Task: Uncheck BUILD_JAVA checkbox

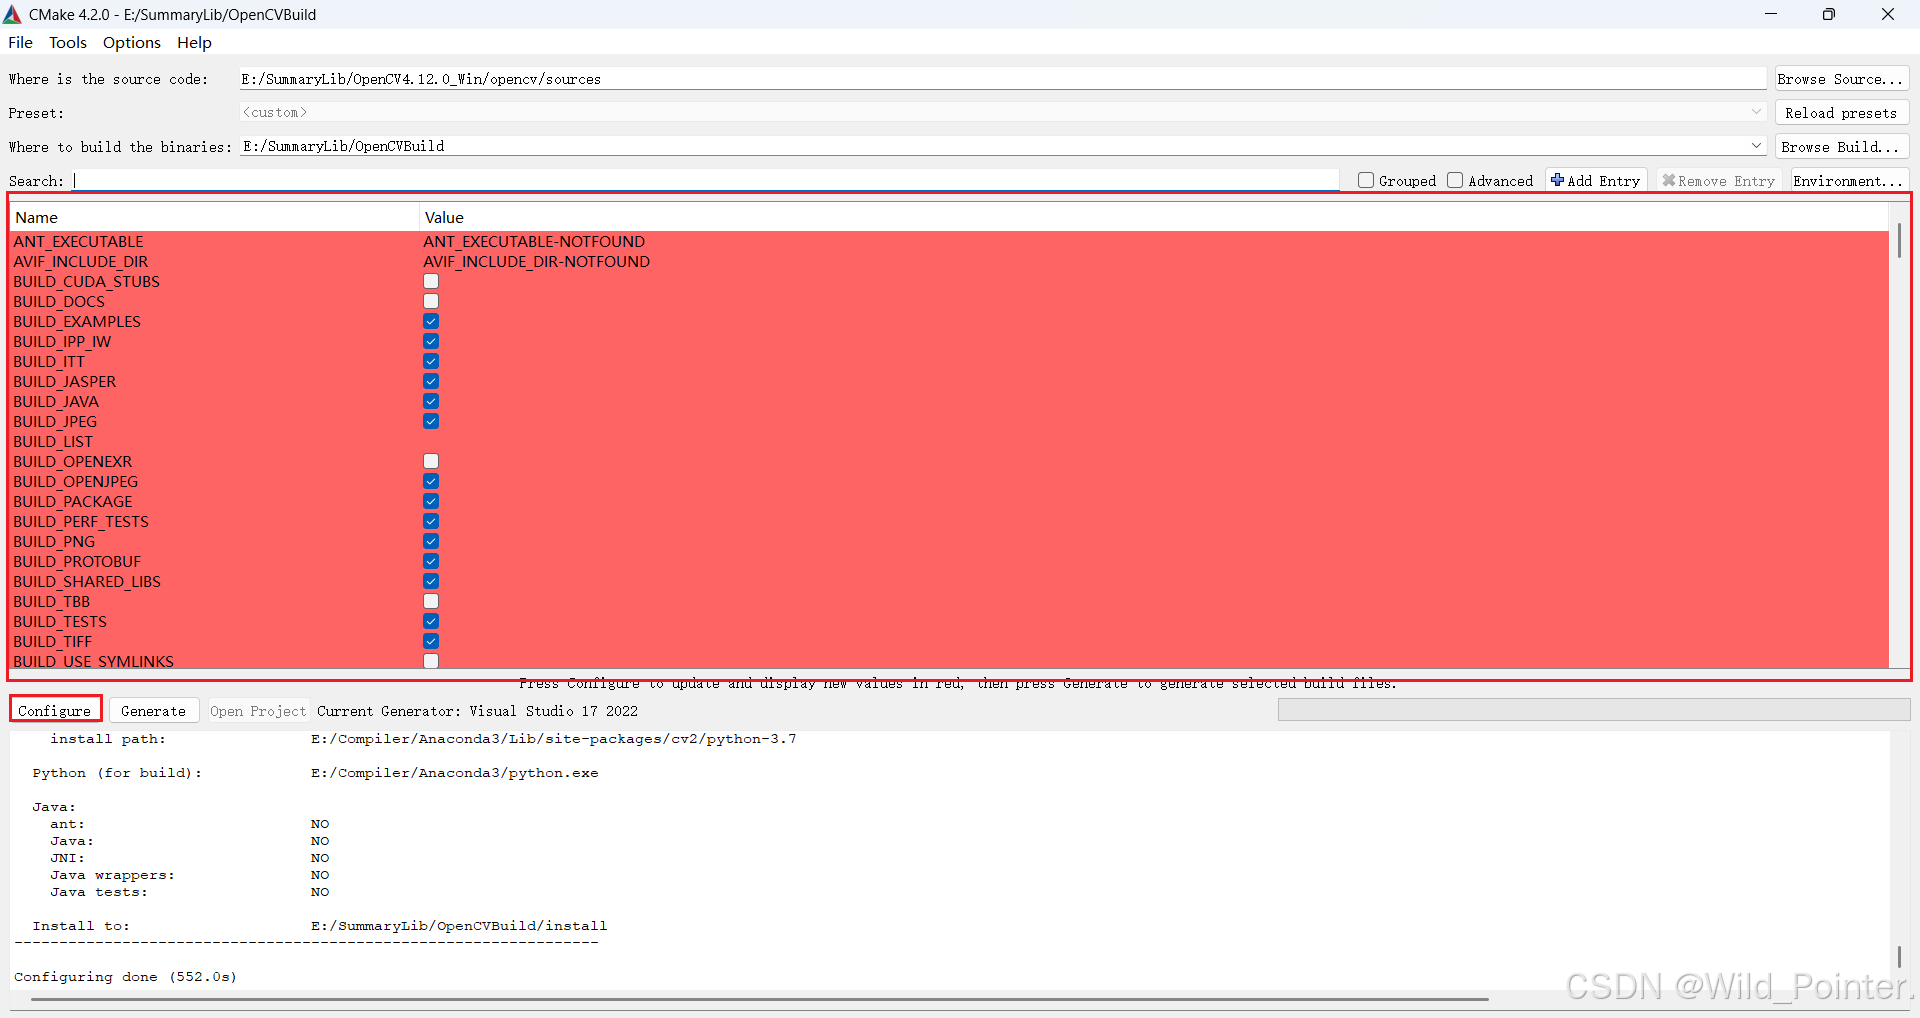Action: click(x=431, y=401)
